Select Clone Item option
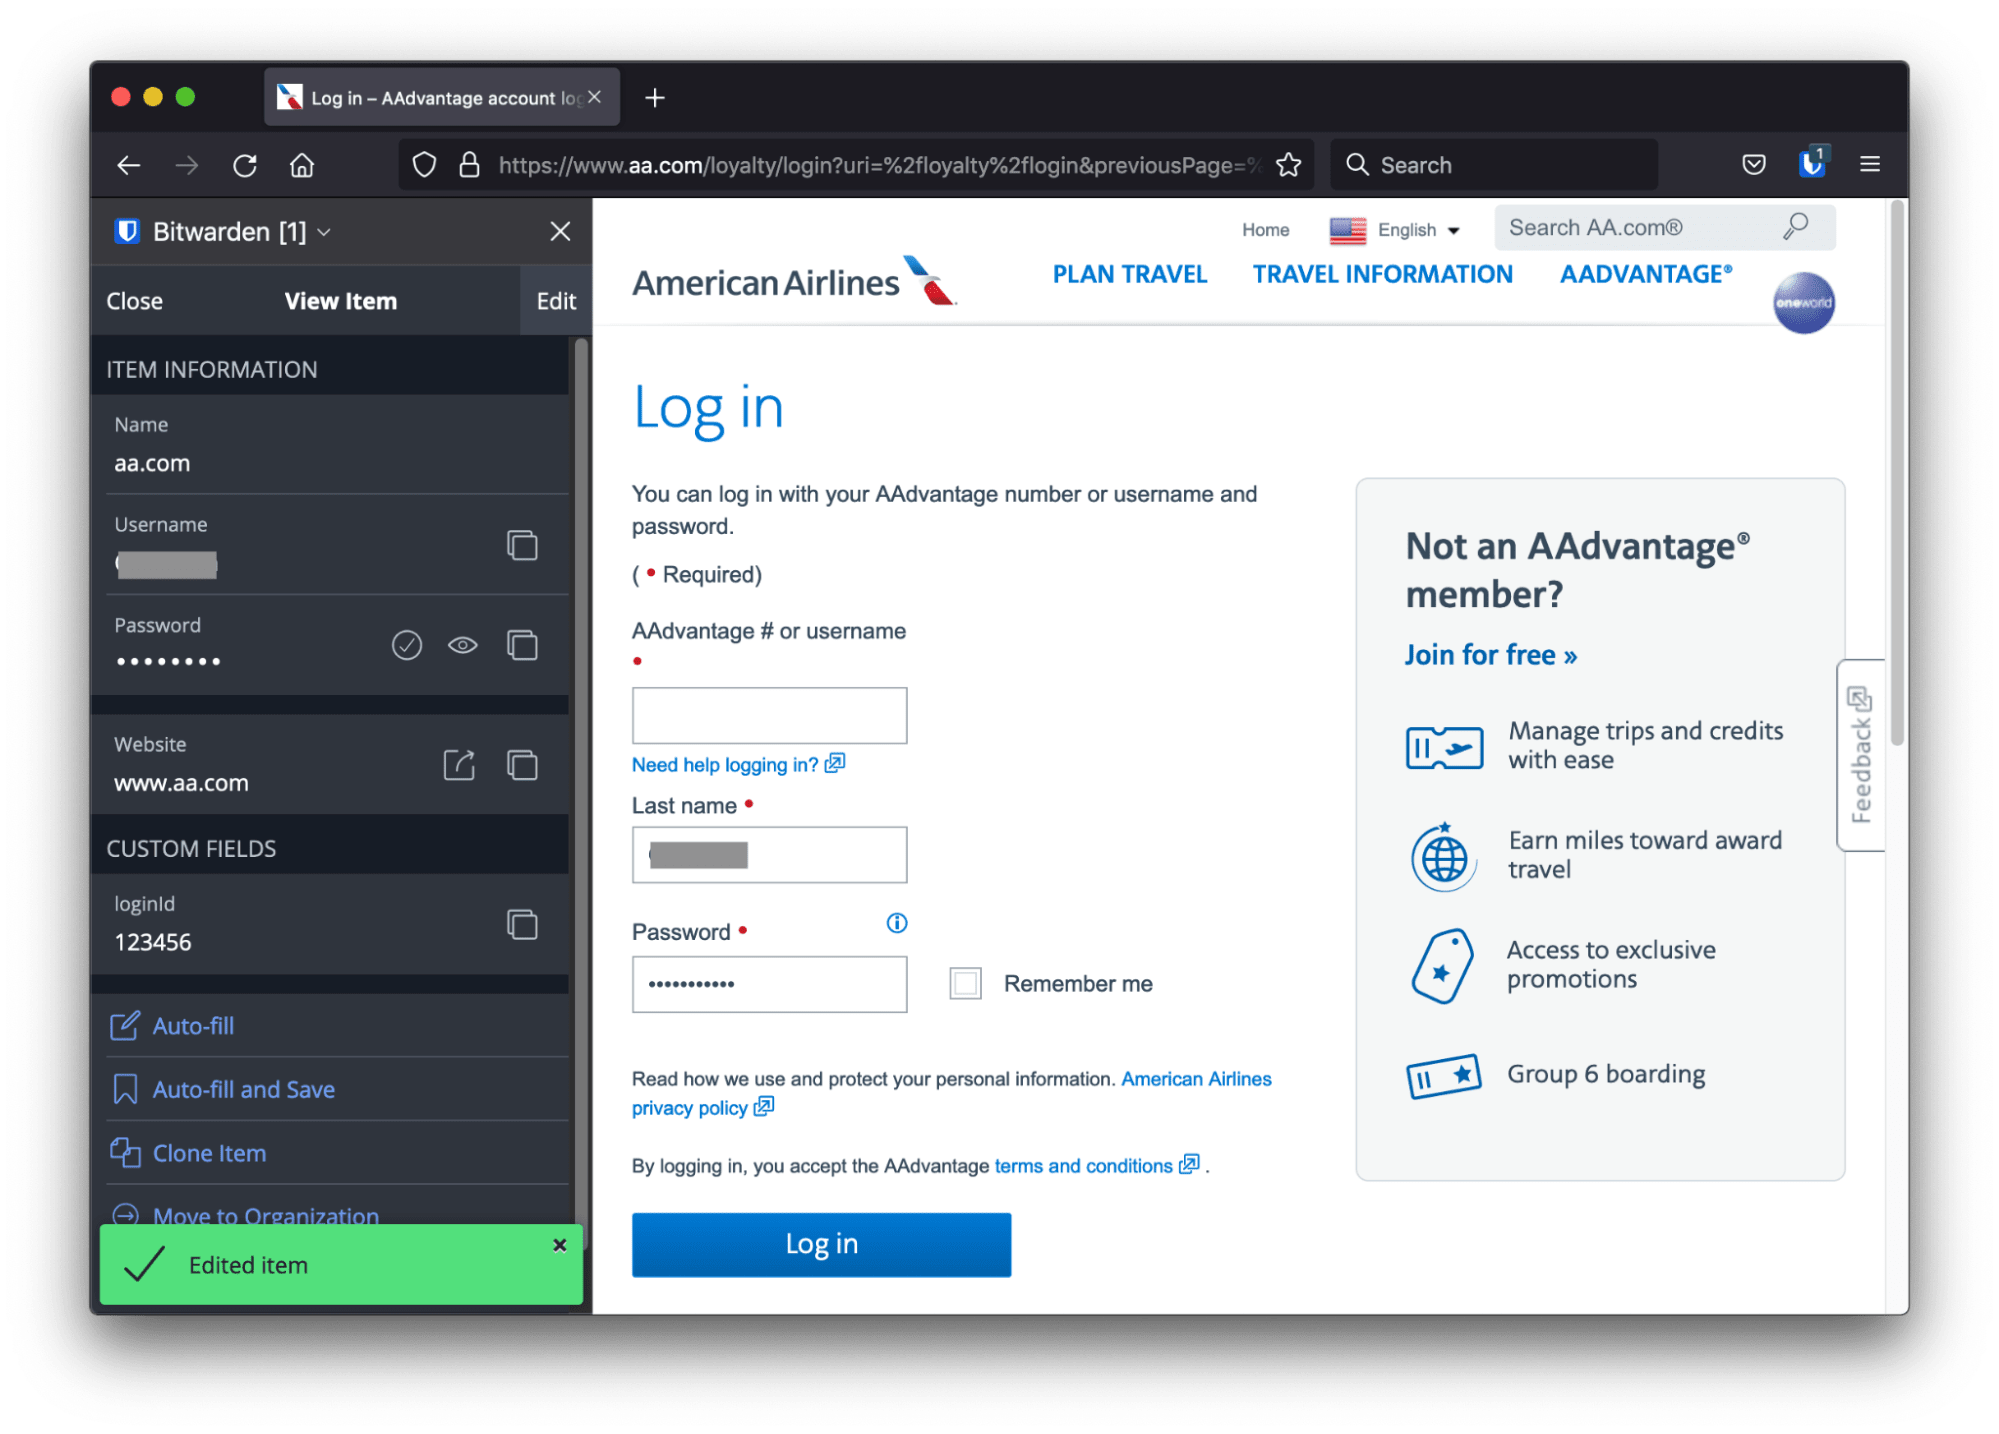Viewport: 1999px width, 1434px height. click(x=209, y=1153)
